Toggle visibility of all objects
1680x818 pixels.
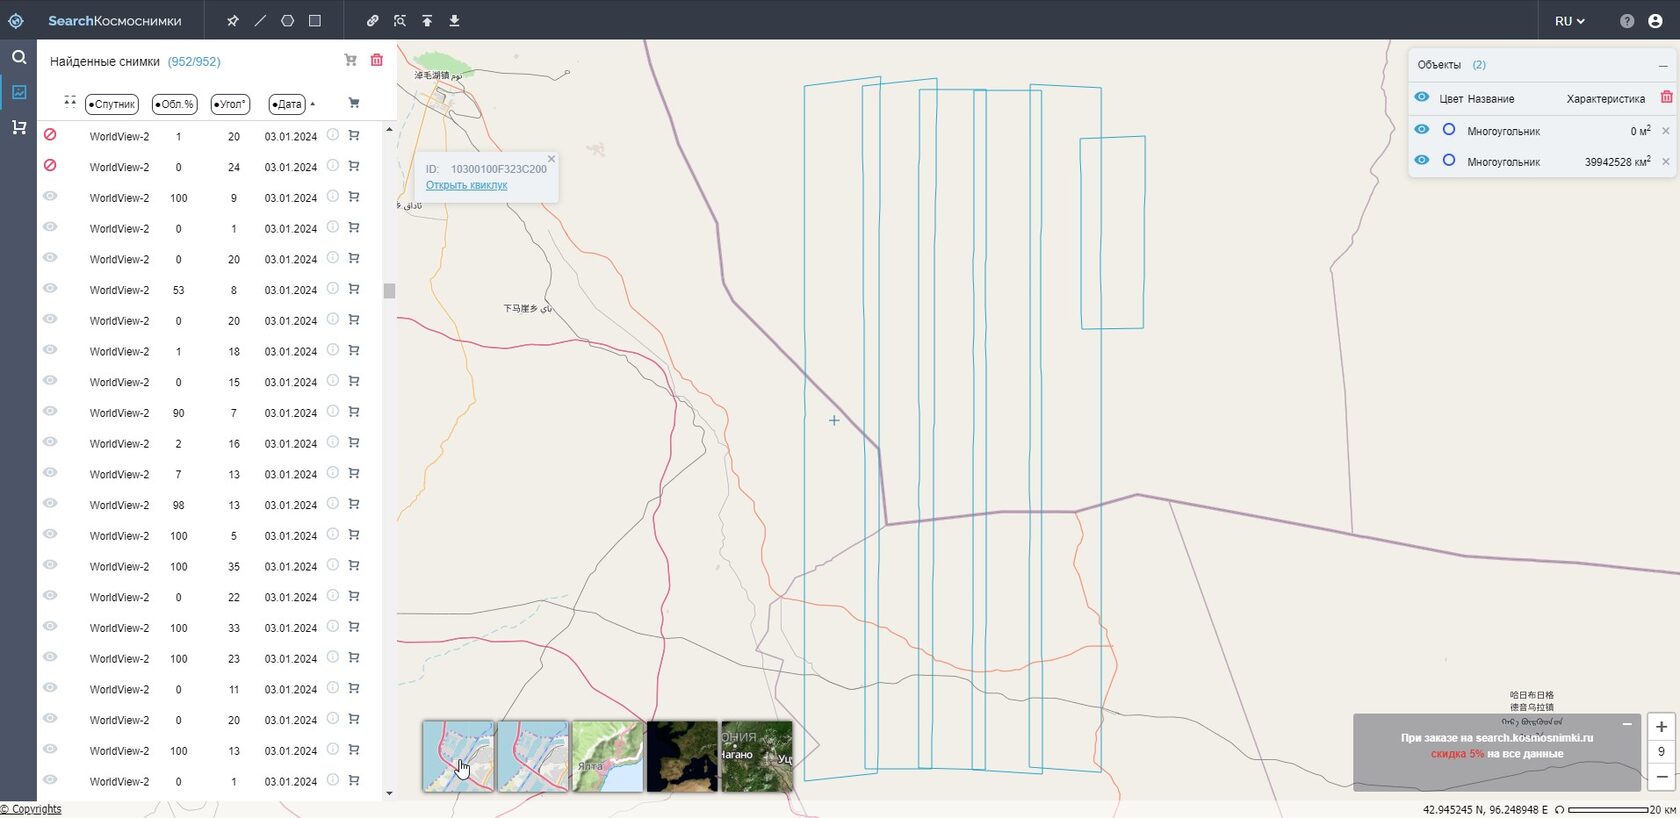(1421, 97)
